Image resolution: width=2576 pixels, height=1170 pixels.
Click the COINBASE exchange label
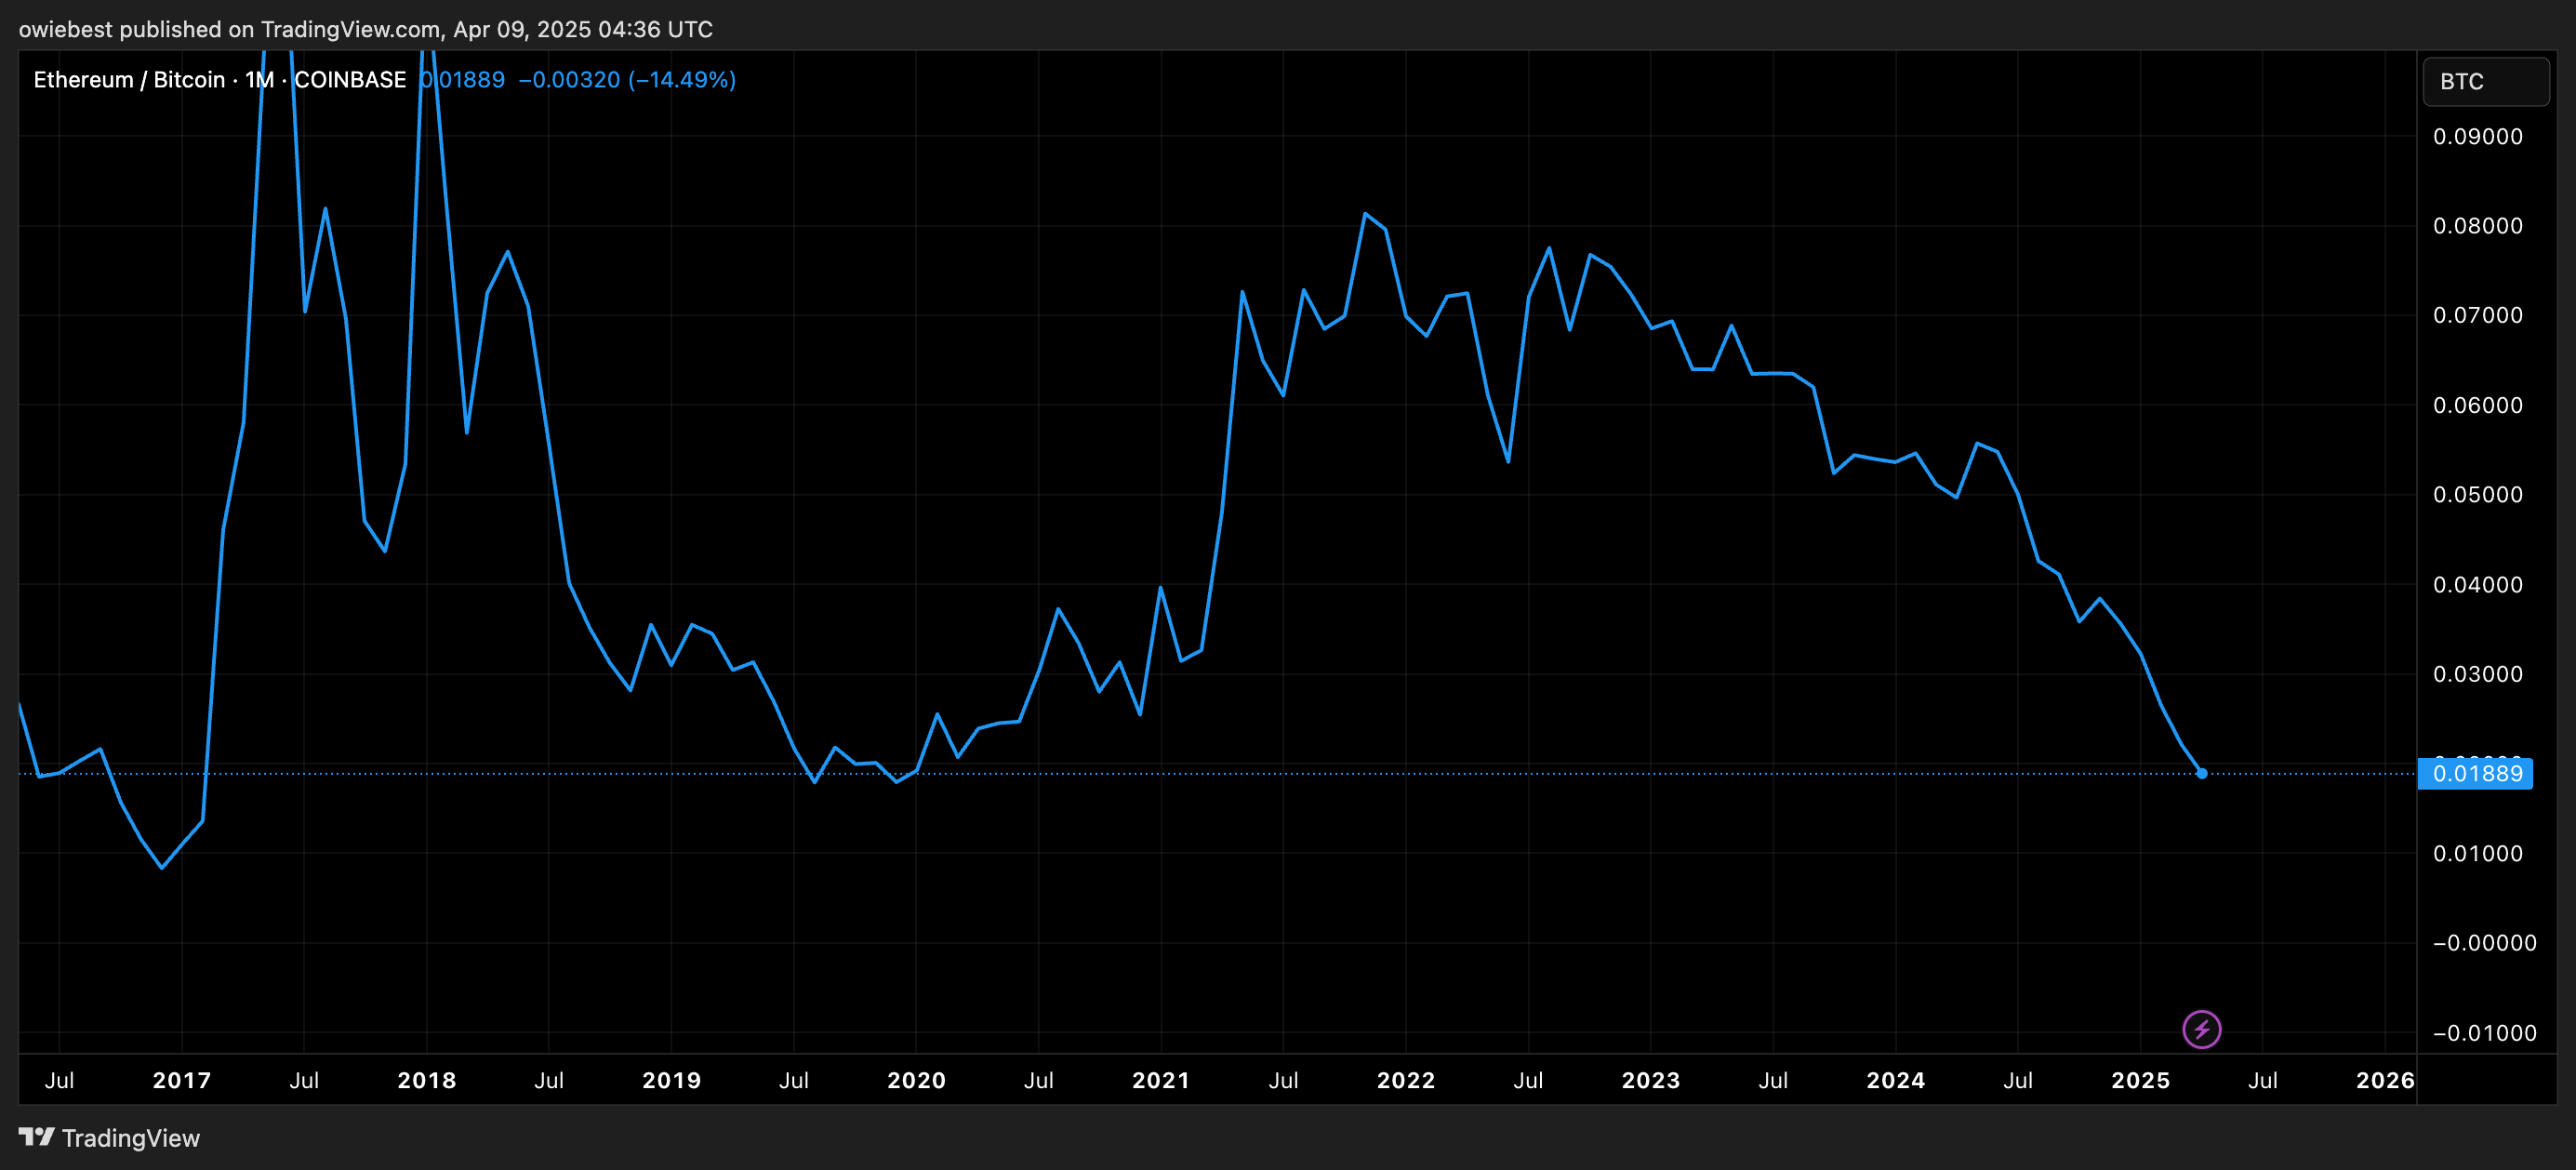(x=350, y=80)
